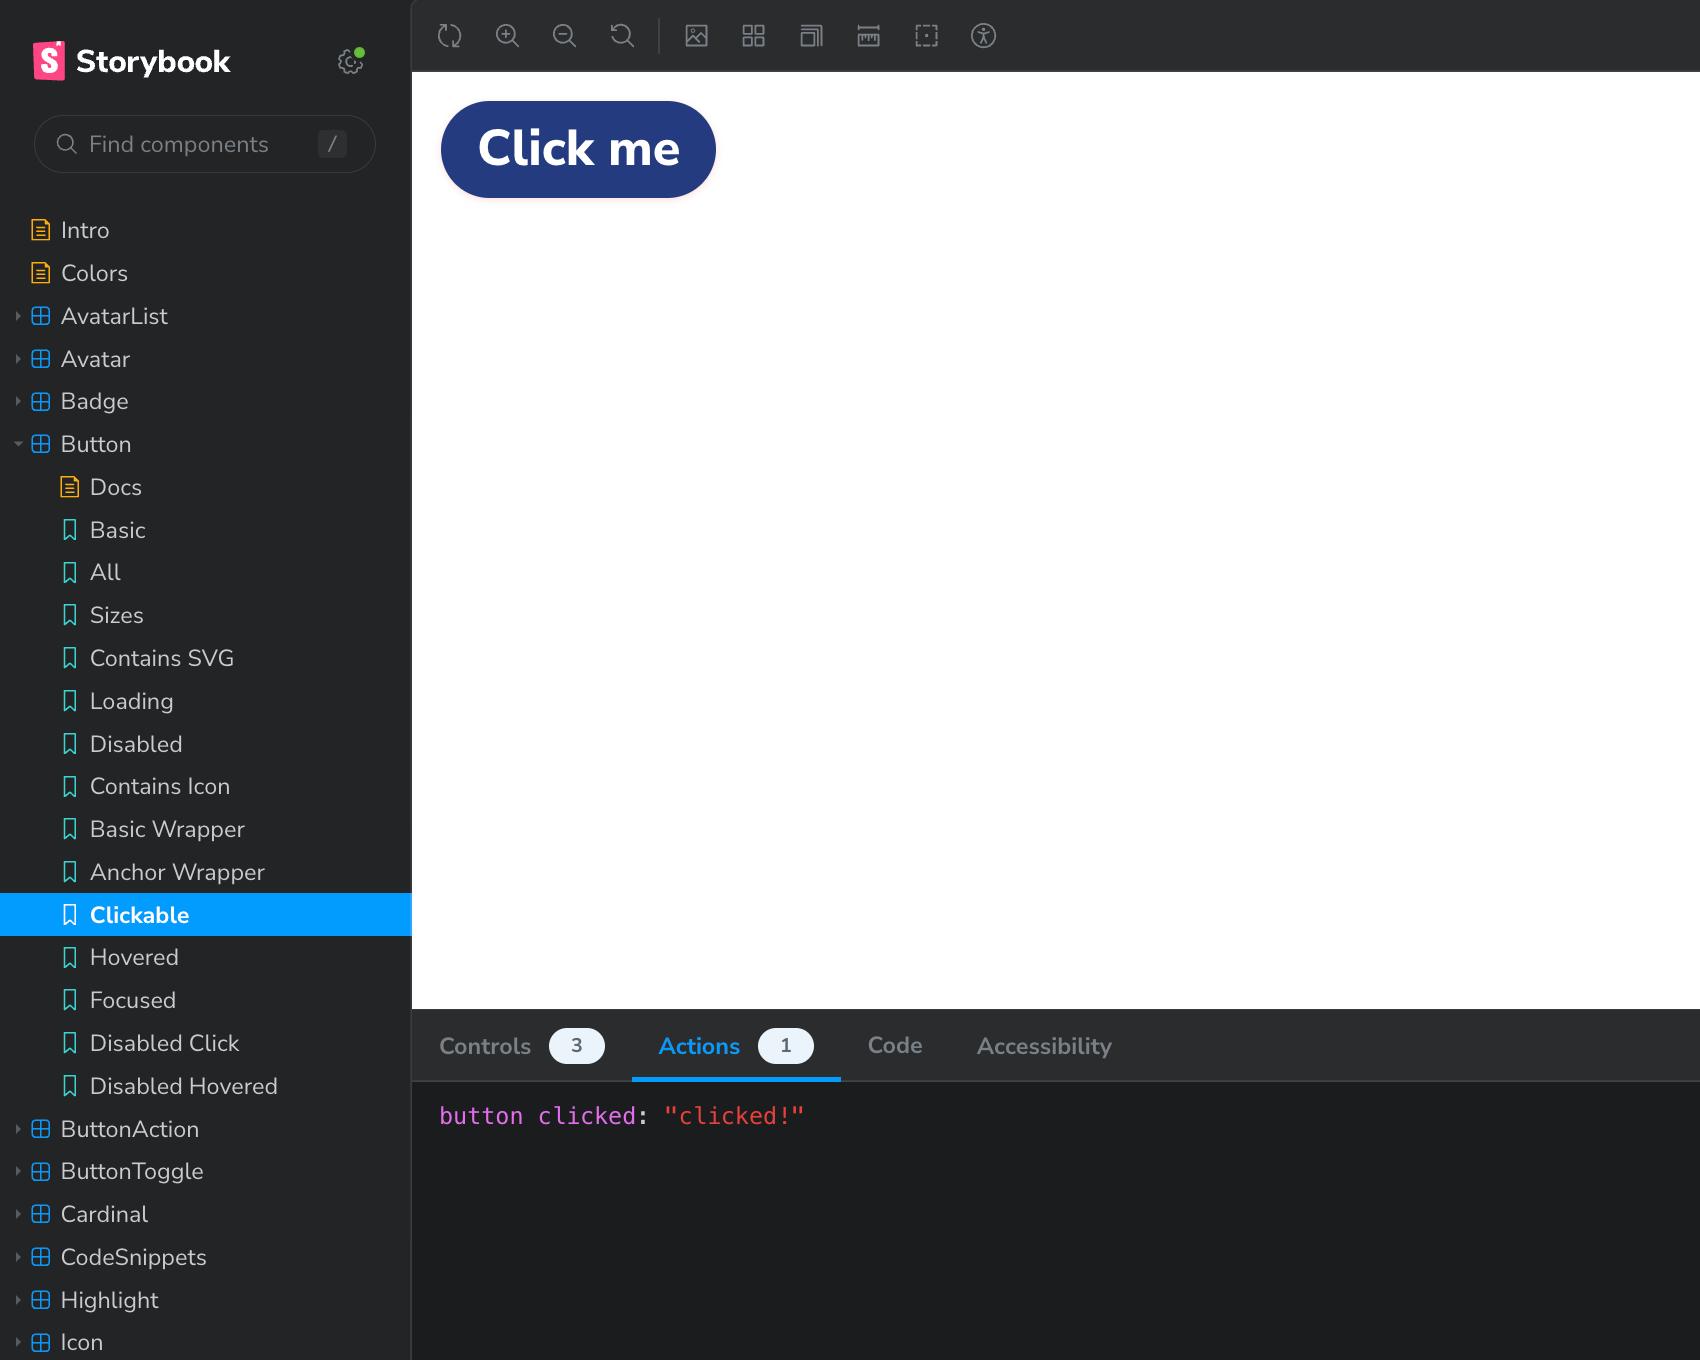Switch to the Accessibility tab
This screenshot has height=1360, width=1700.
(1044, 1046)
